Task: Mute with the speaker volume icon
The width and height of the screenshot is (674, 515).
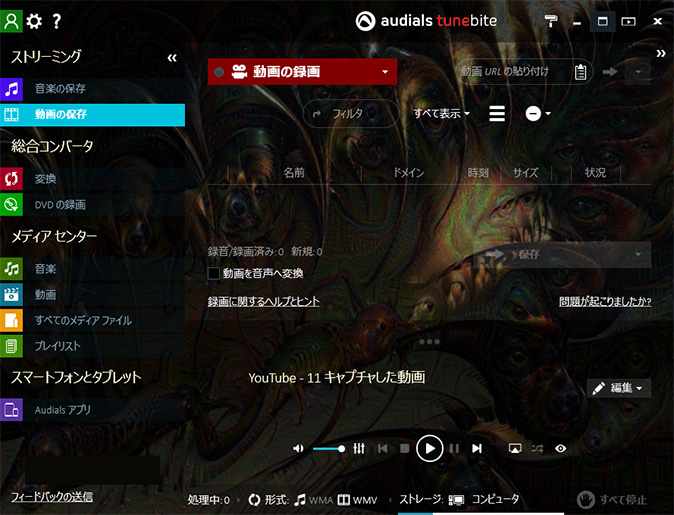Action: click(x=298, y=449)
